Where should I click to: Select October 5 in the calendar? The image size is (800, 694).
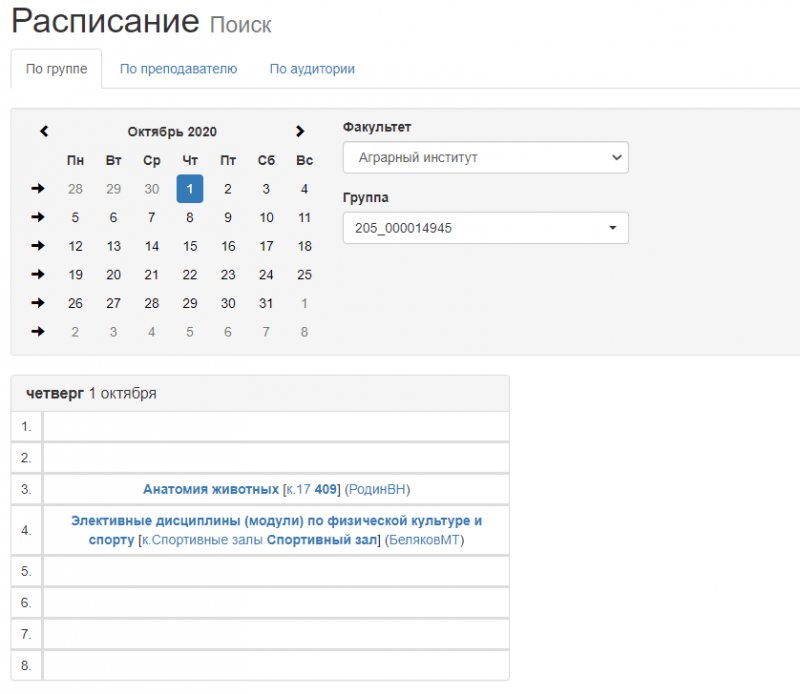point(75,217)
